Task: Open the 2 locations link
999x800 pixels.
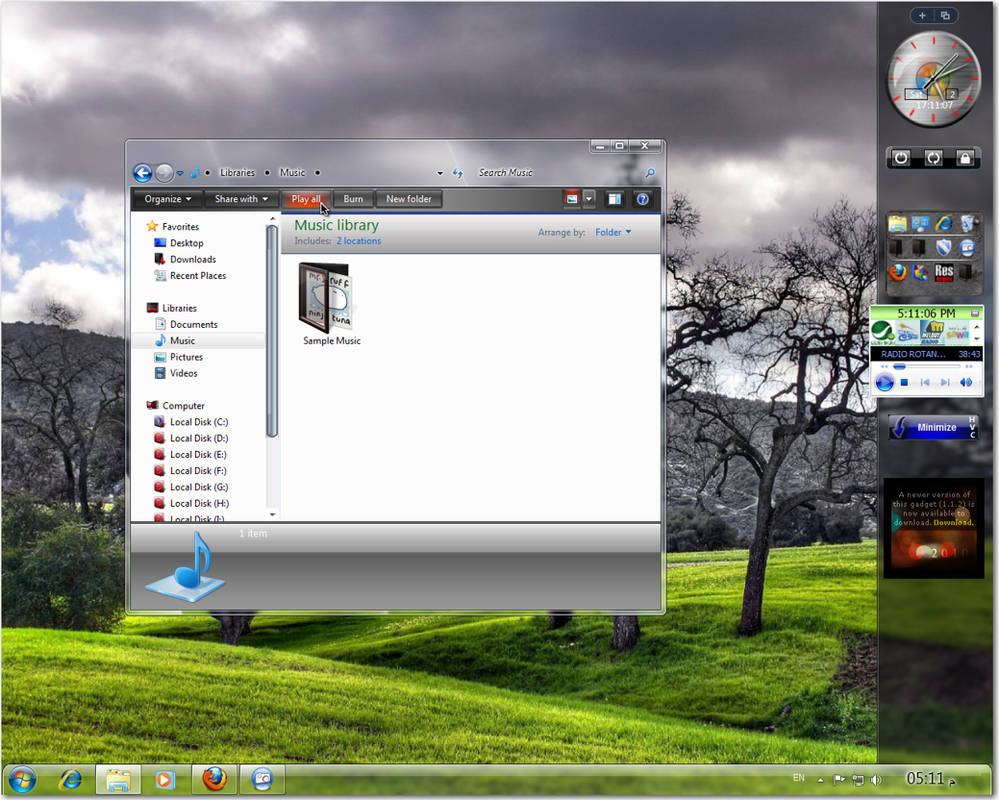Action: pos(358,240)
